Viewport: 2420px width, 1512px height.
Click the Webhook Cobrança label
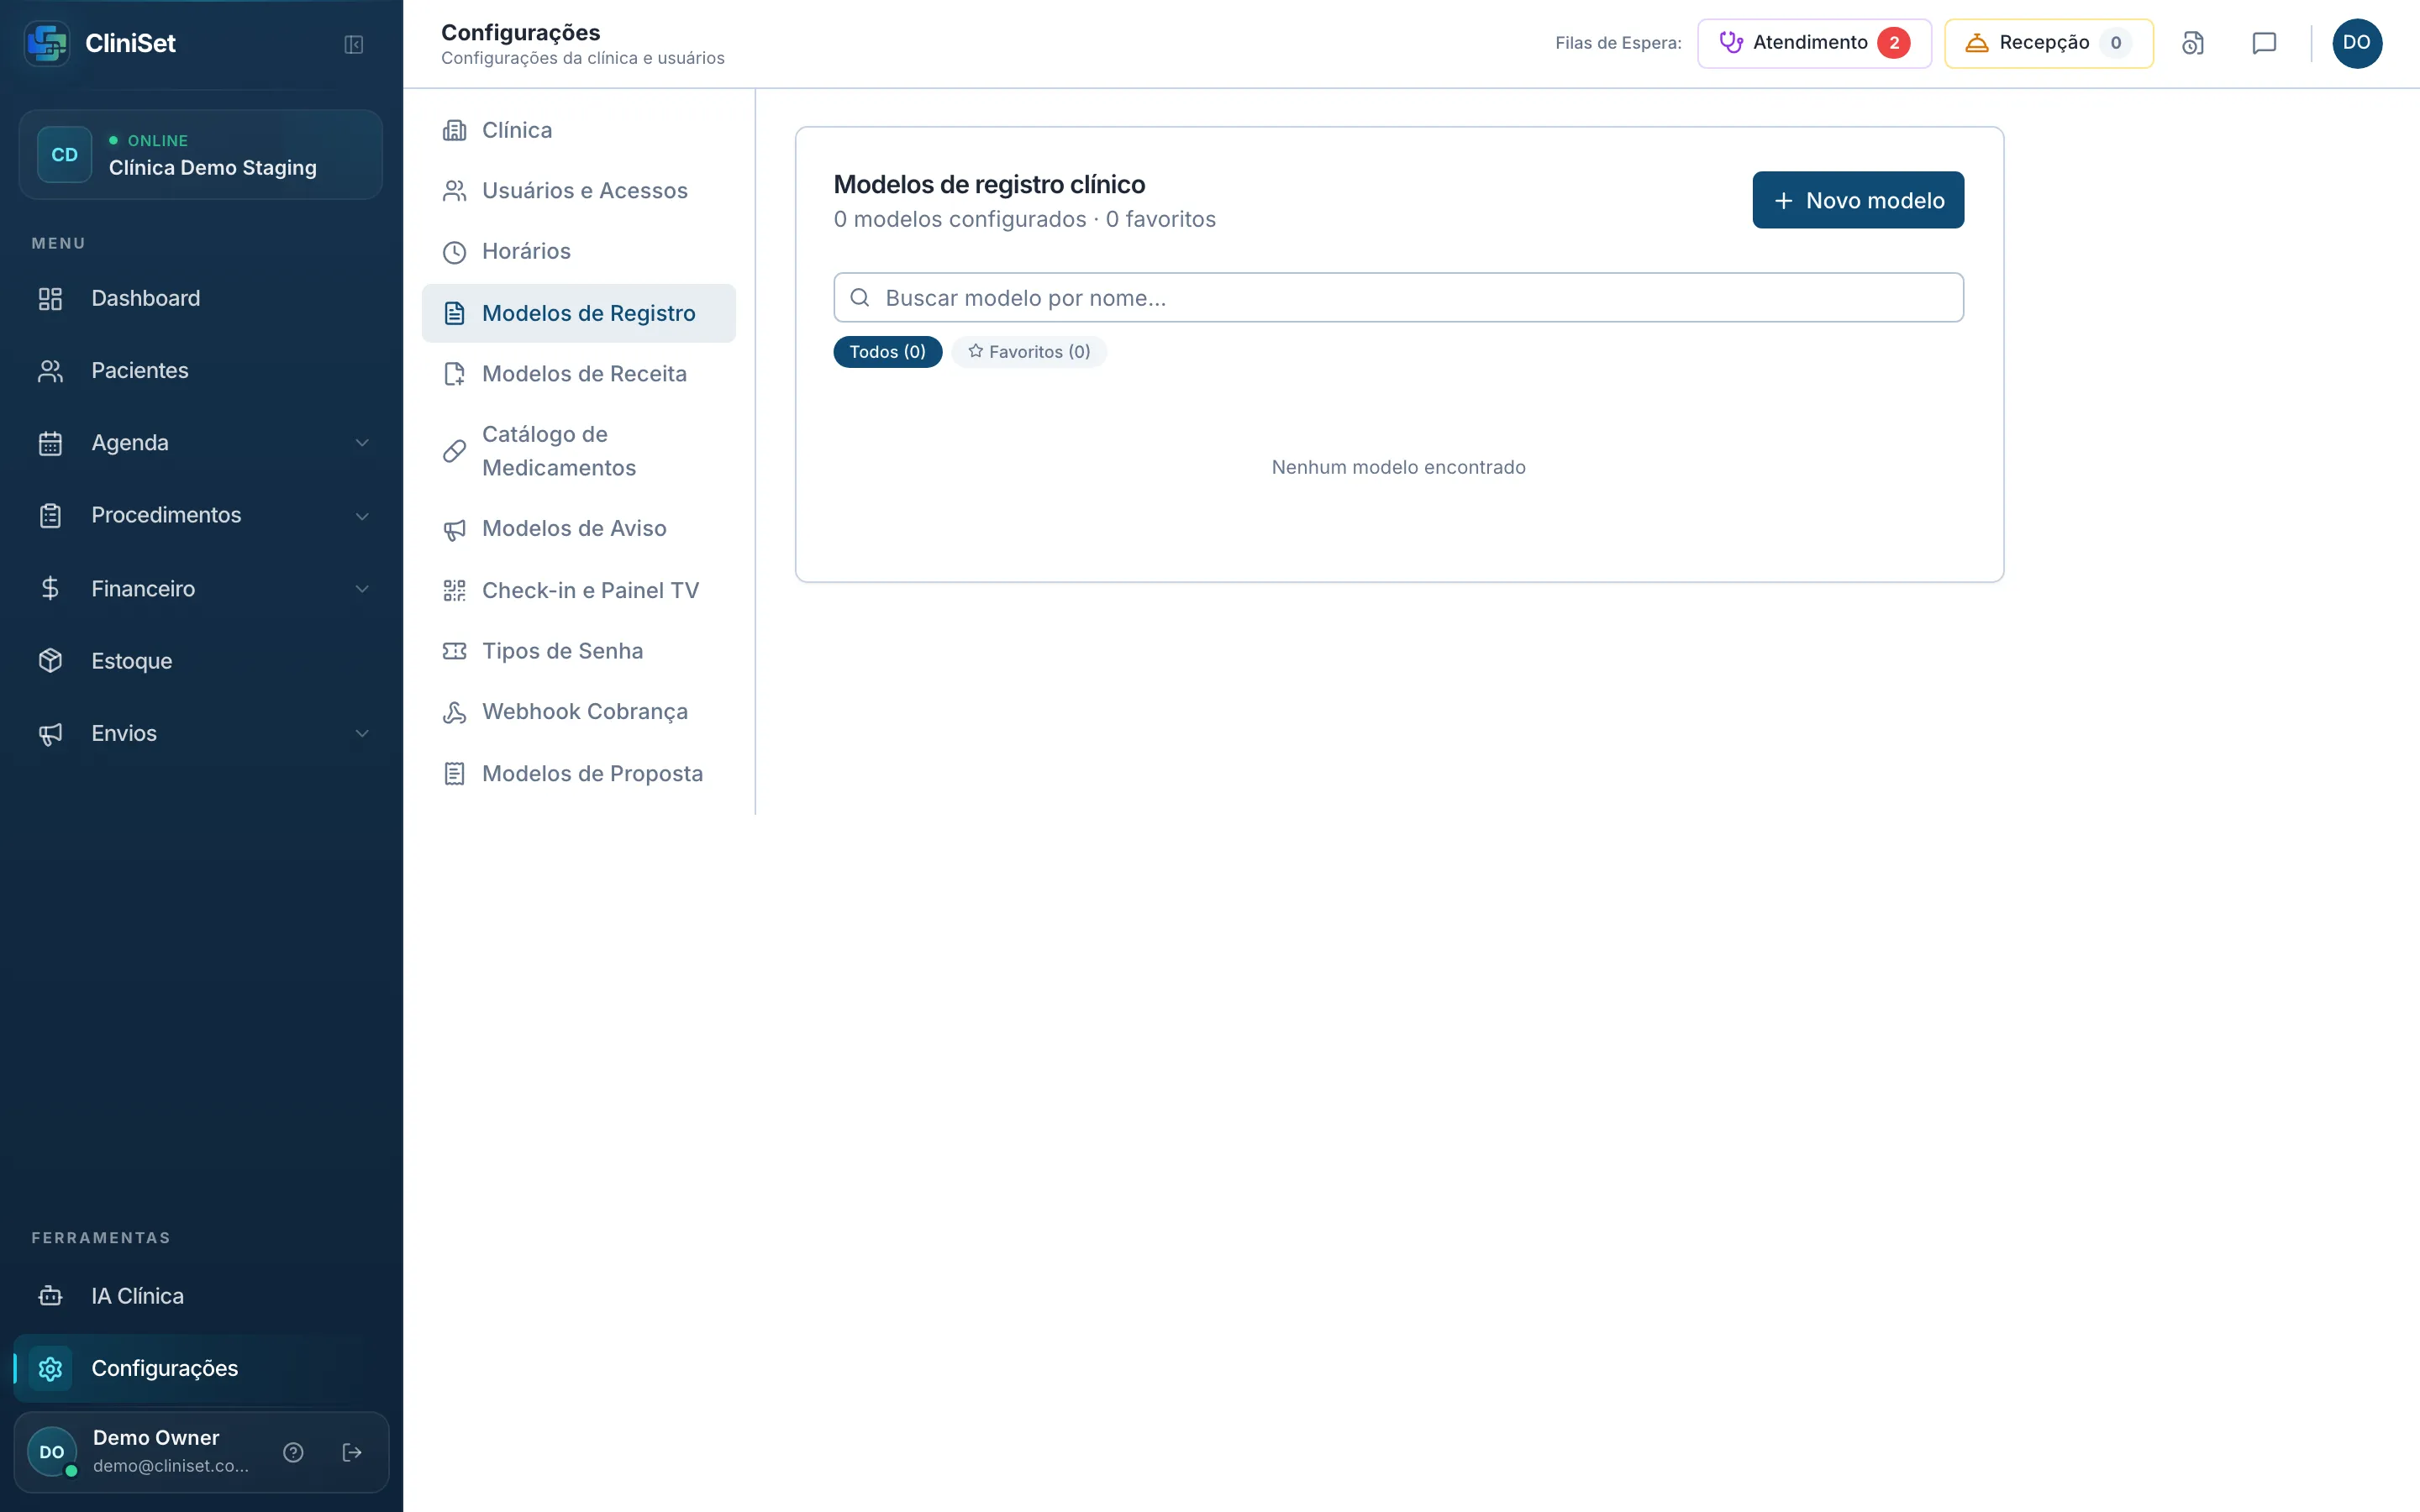tap(585, 712)
